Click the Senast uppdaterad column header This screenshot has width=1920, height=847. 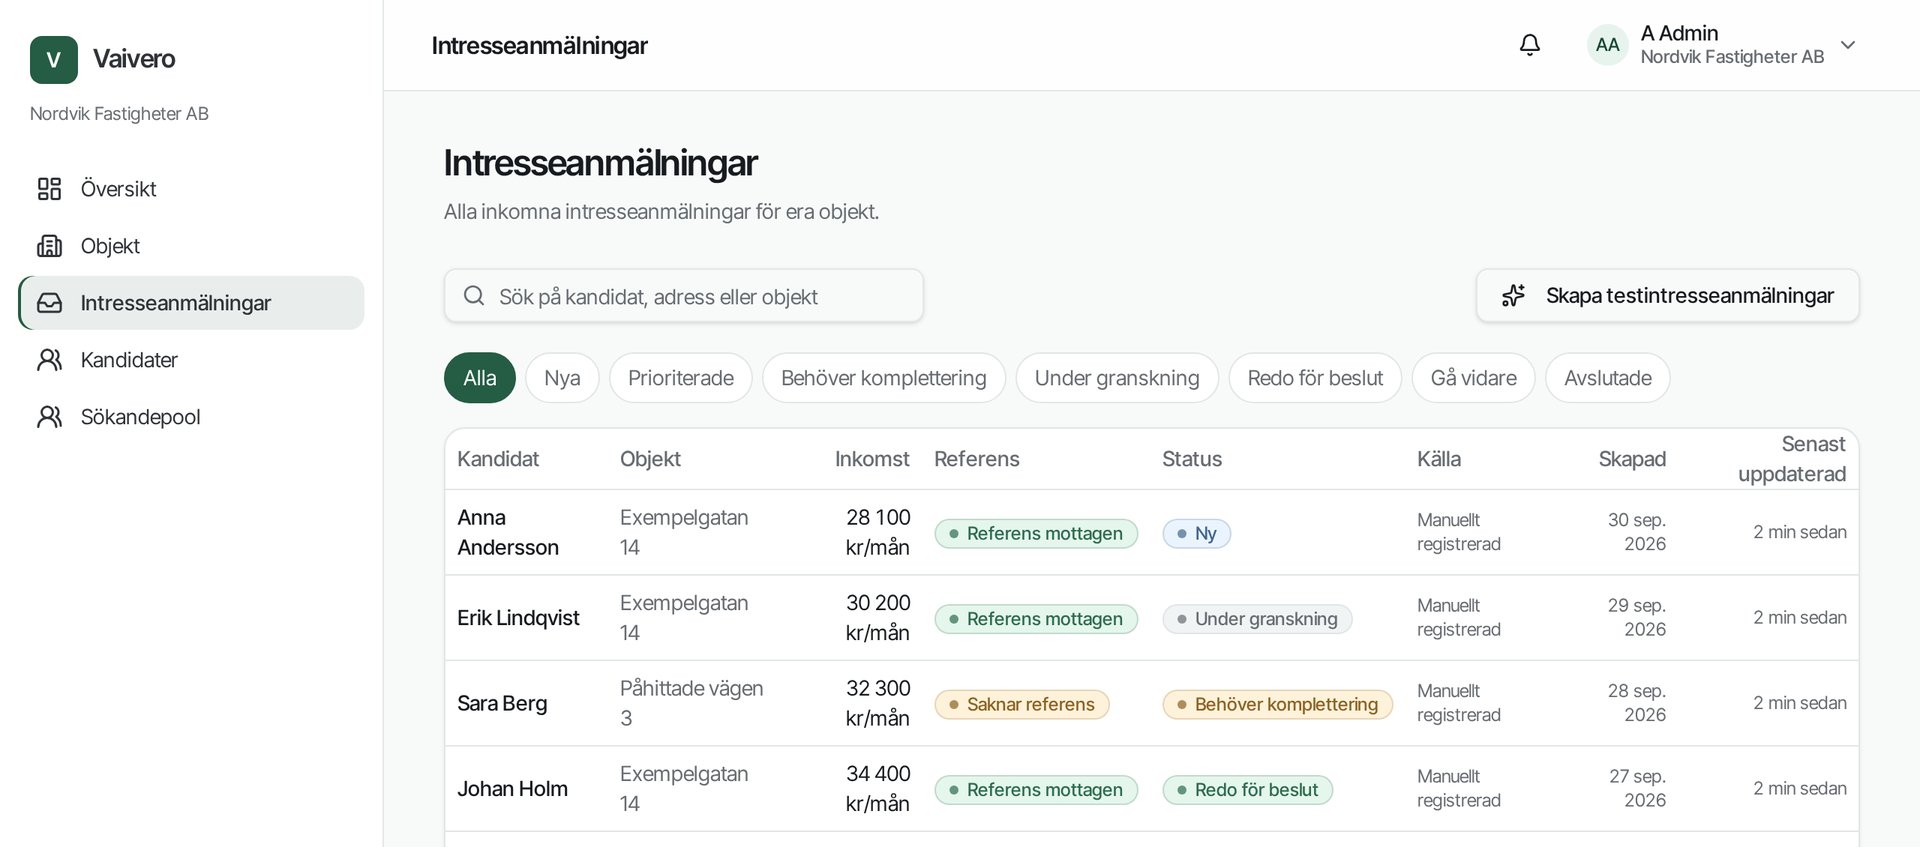tap(1792, 459)
